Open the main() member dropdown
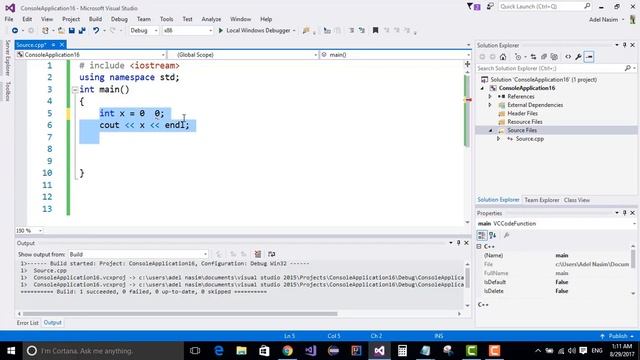640x360 pixels. point(395,54)
